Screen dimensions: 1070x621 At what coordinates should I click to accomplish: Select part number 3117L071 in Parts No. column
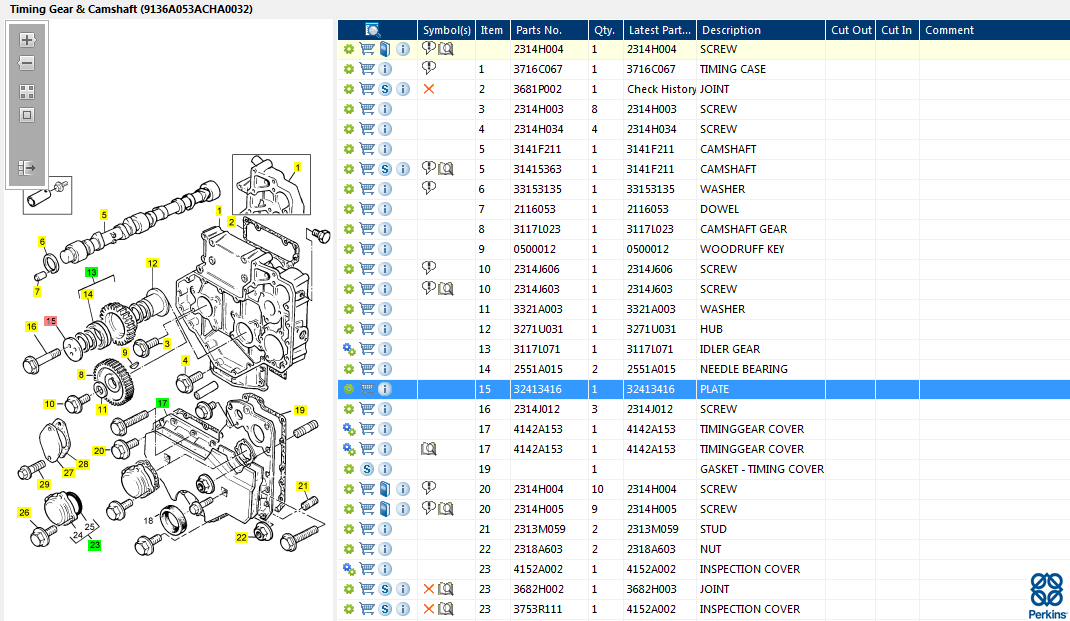[x=537, y=349]
